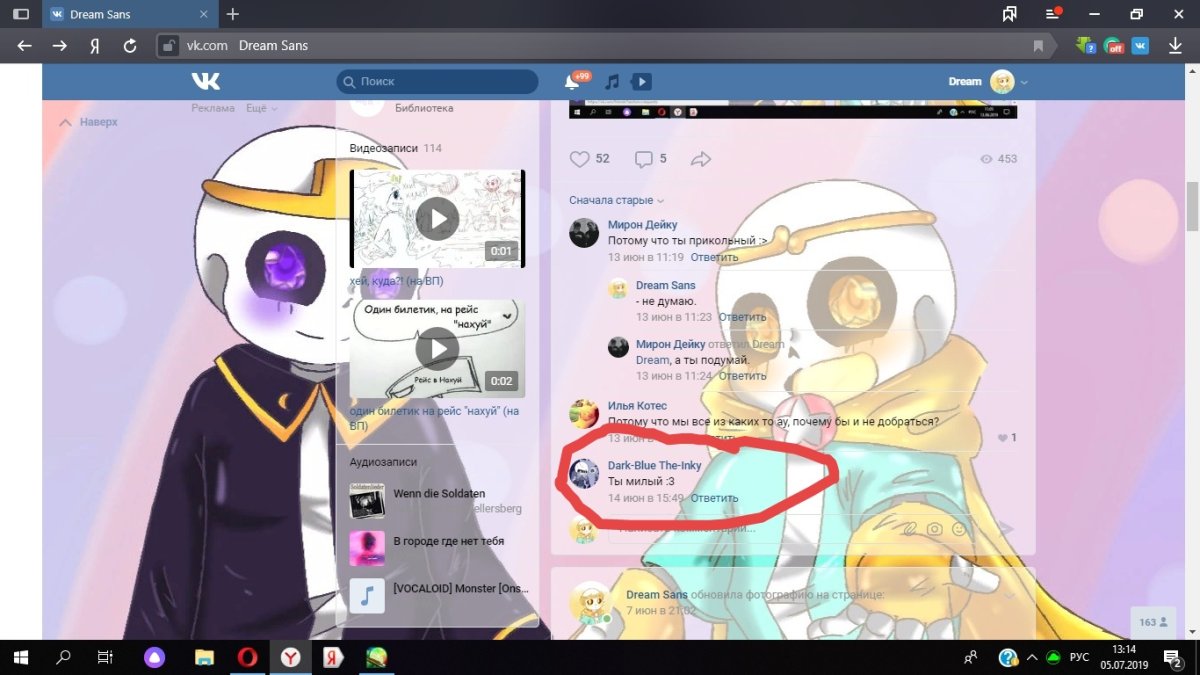Play the 'один билетик на рейс' video thumbnail
This screenshot has height=675, width=1200.
pyautogui.click(x=437, y=348)
